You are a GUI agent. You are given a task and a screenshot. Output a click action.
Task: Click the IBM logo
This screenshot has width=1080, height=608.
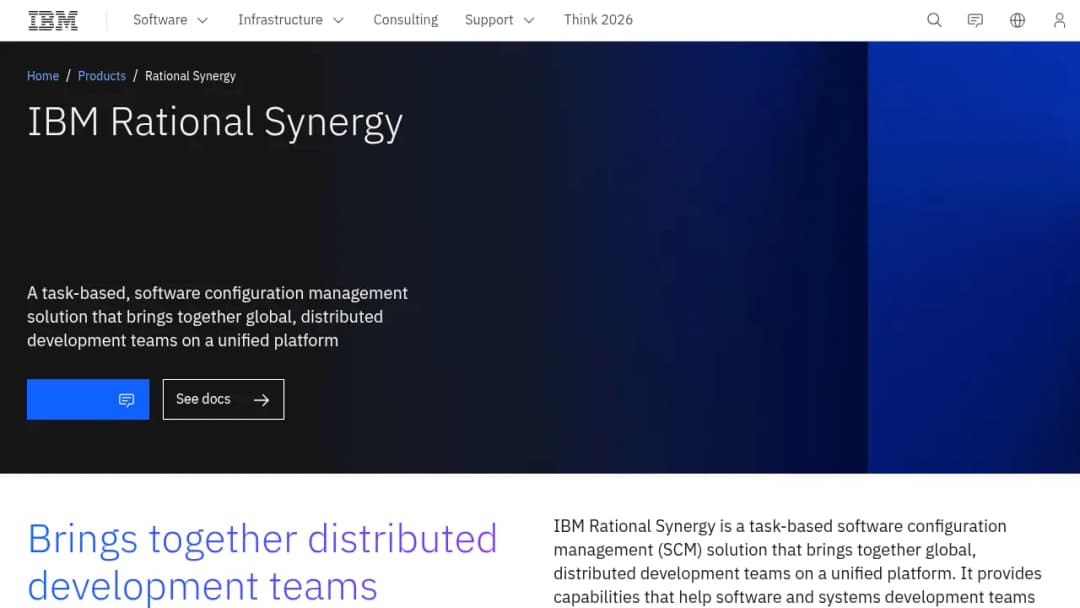point(53,21)
